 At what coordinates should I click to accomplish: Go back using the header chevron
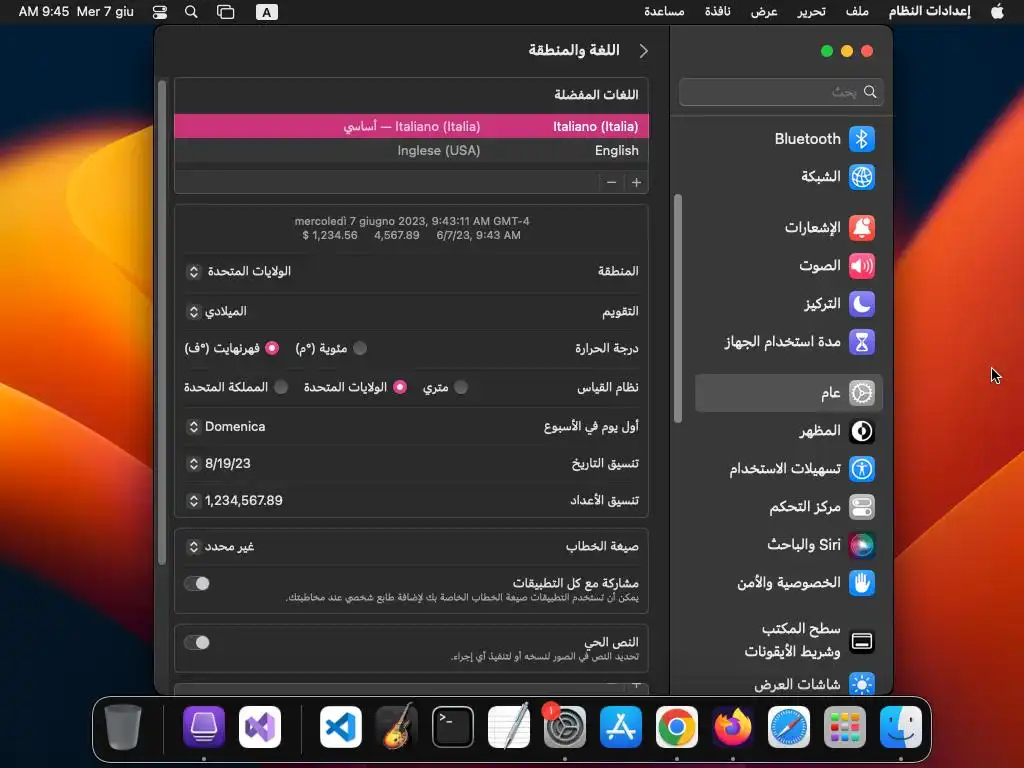tap(643, 51)
